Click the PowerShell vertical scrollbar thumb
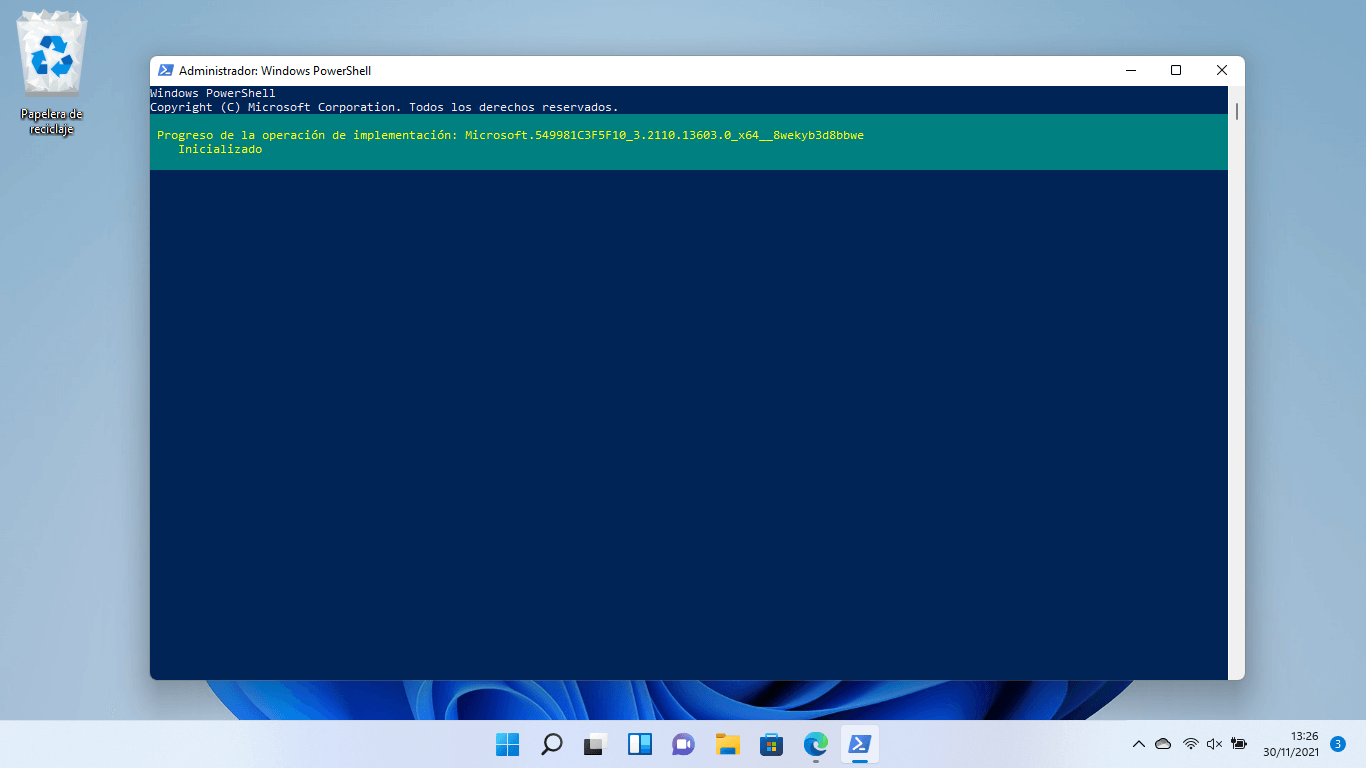The image size is (1366, 768). [x=1237, y=110]
